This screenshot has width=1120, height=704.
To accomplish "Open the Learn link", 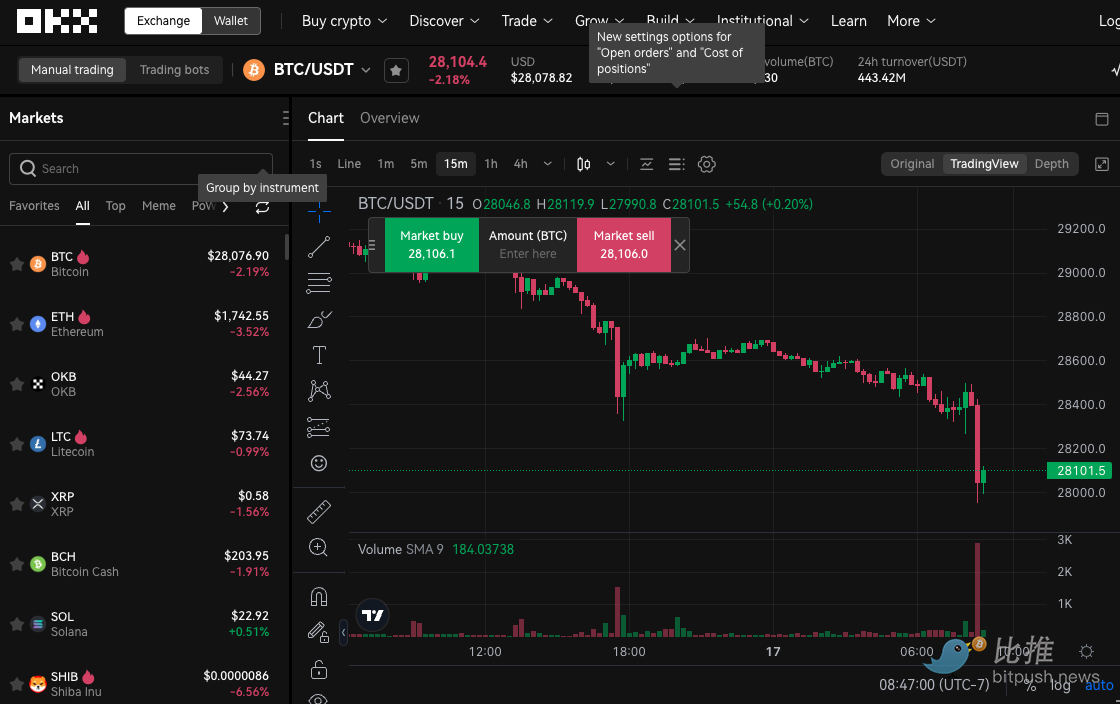I will pos(849,21).
